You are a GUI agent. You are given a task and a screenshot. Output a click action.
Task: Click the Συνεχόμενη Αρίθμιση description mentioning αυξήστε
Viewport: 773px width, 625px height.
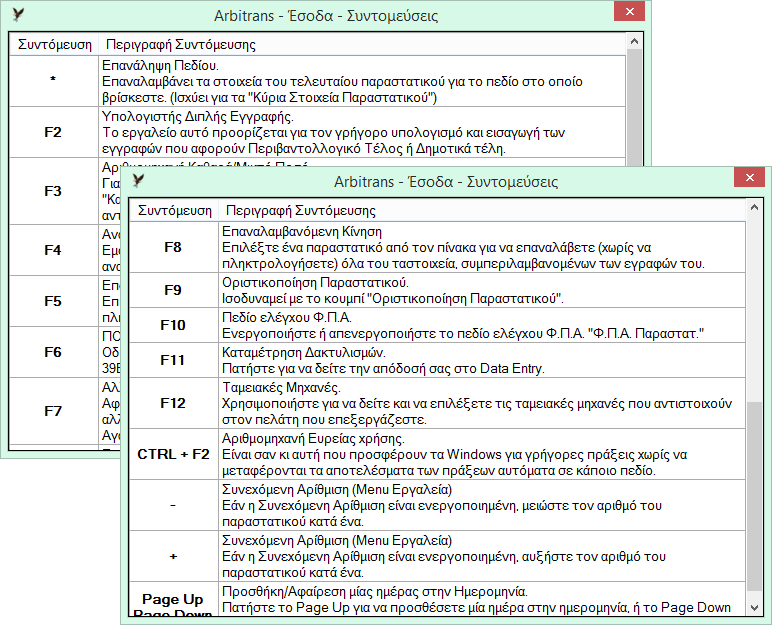point(482,556)
